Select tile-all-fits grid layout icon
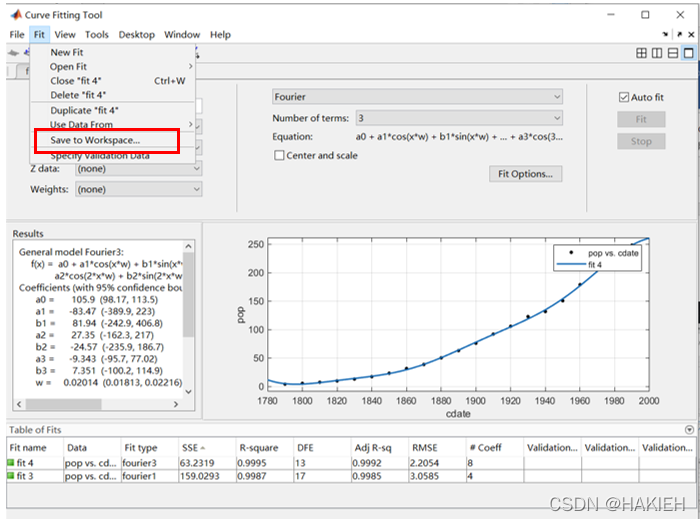 tap(641, 54)
